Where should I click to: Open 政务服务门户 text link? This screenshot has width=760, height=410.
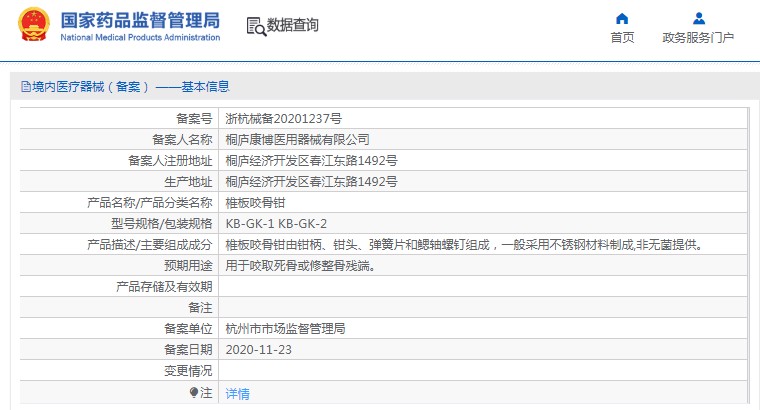tap(698, 38)
